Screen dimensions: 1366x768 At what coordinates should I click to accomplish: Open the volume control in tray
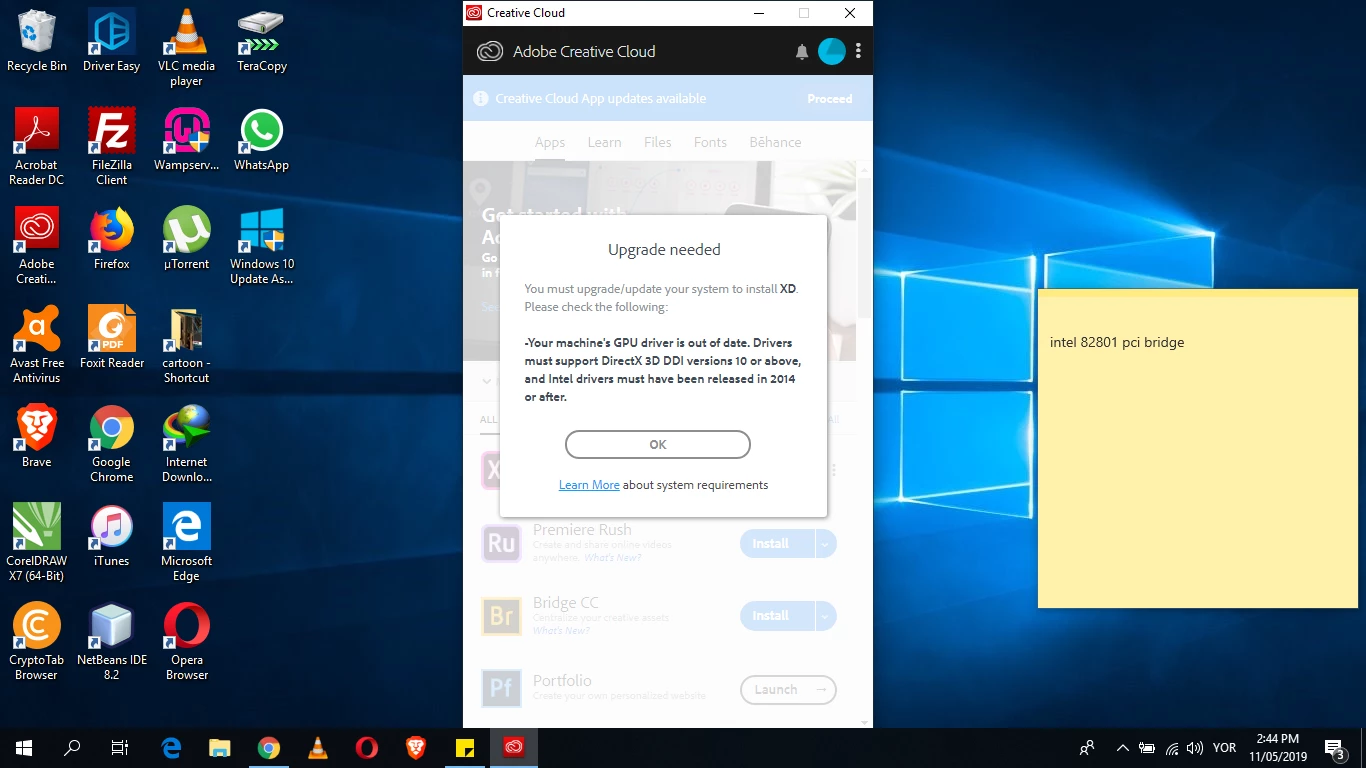tap(1195, 748)
